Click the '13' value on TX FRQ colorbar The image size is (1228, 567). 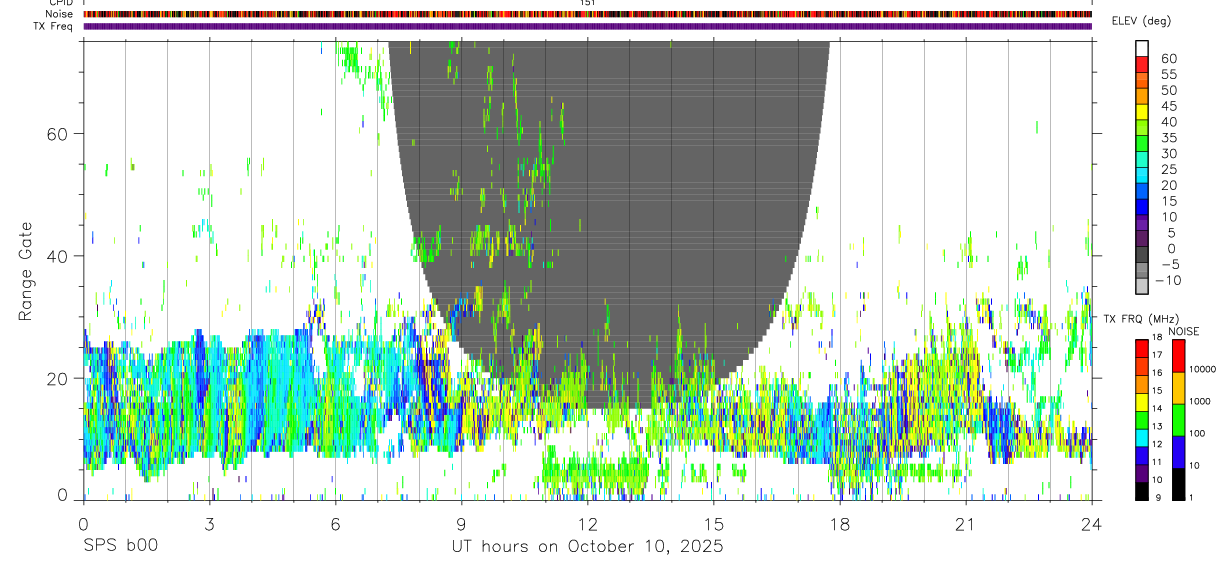coord(1157,426)
